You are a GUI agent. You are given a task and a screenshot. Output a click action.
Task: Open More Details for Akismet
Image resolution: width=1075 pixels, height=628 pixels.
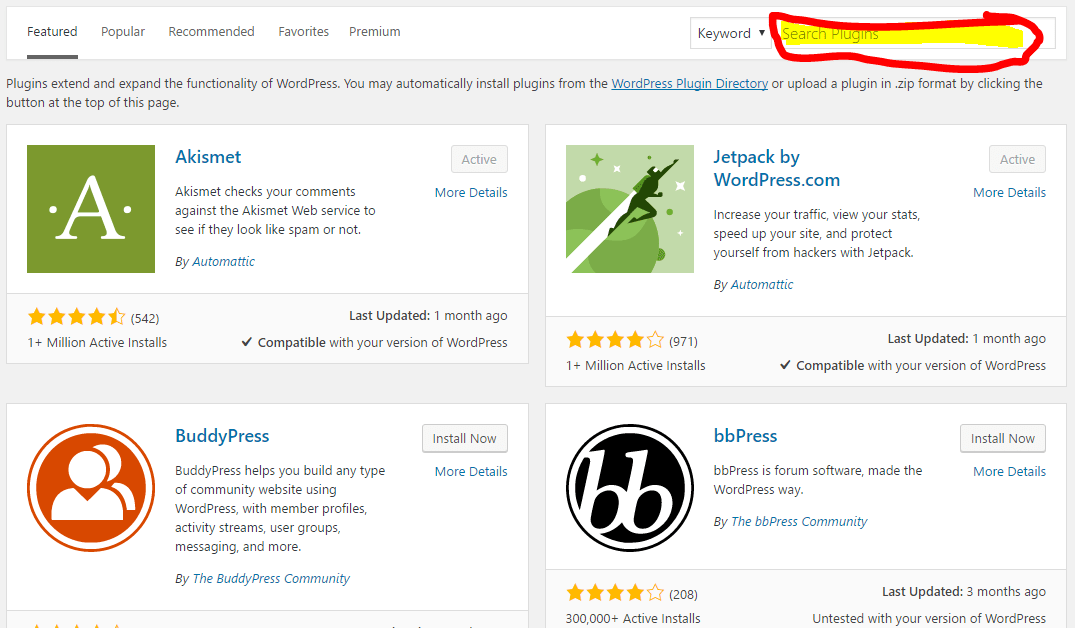point(471,193)
